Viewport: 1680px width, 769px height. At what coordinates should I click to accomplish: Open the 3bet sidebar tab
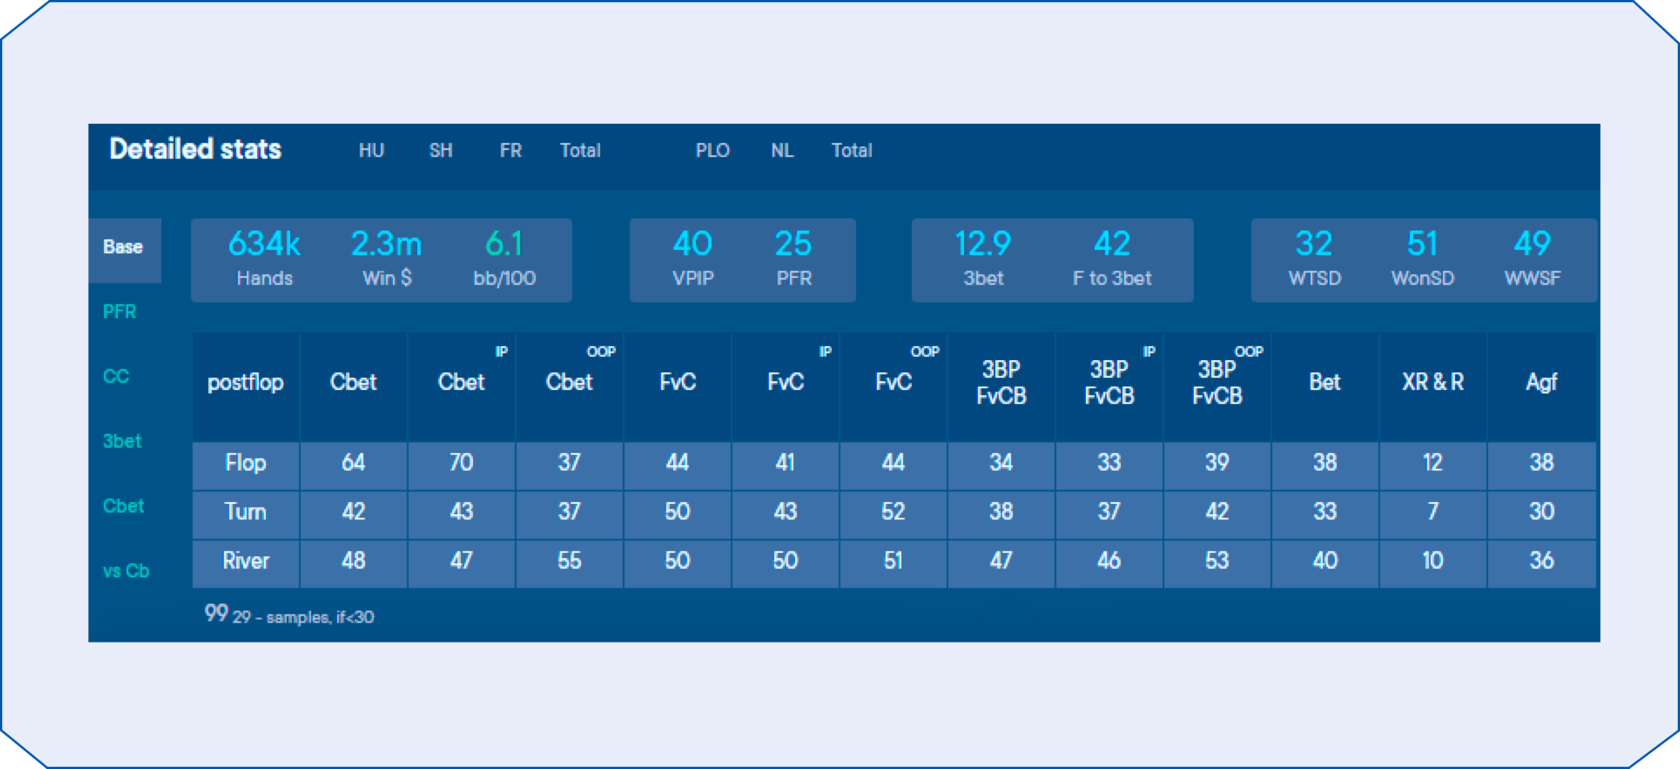(122, 441)
